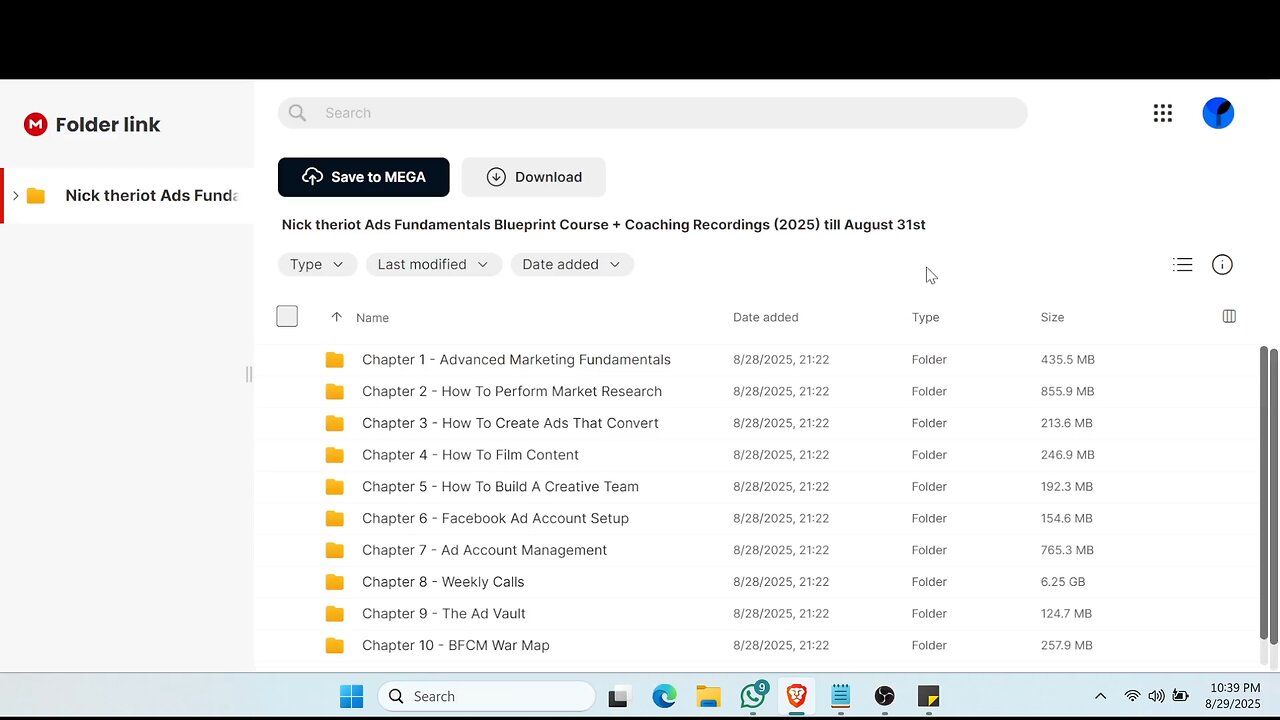Image resolution: width=1280 pixels, height=720 pixels.
Task: Click the Download button
Action: pyautogui.click(x=534, y=177)
